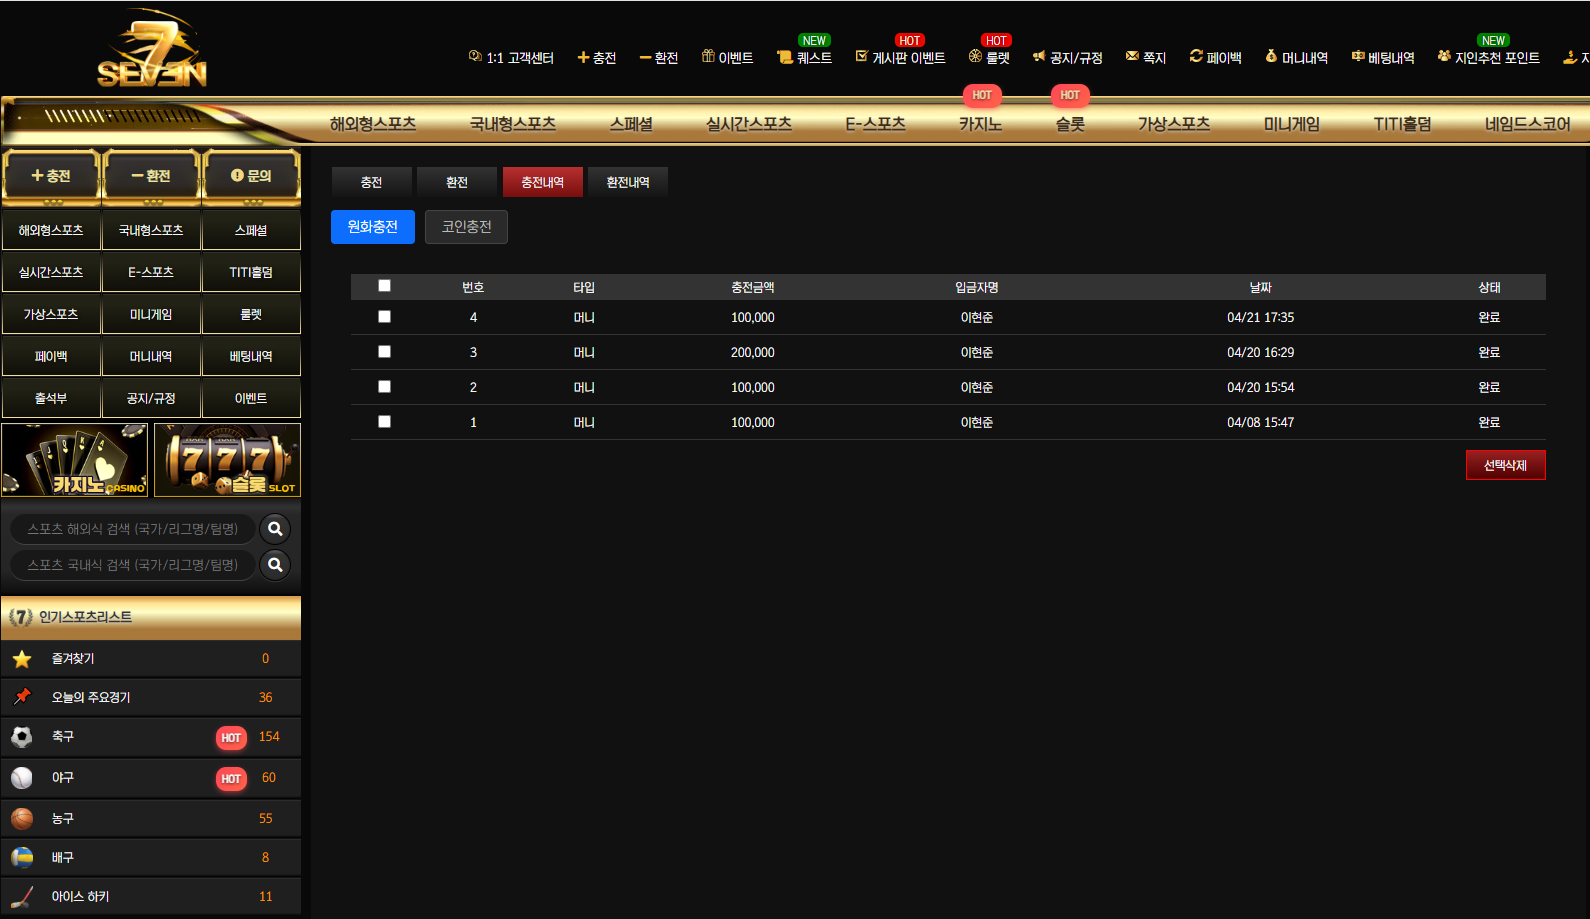Switch to the 환전내역 tab

tap(628, 182)
